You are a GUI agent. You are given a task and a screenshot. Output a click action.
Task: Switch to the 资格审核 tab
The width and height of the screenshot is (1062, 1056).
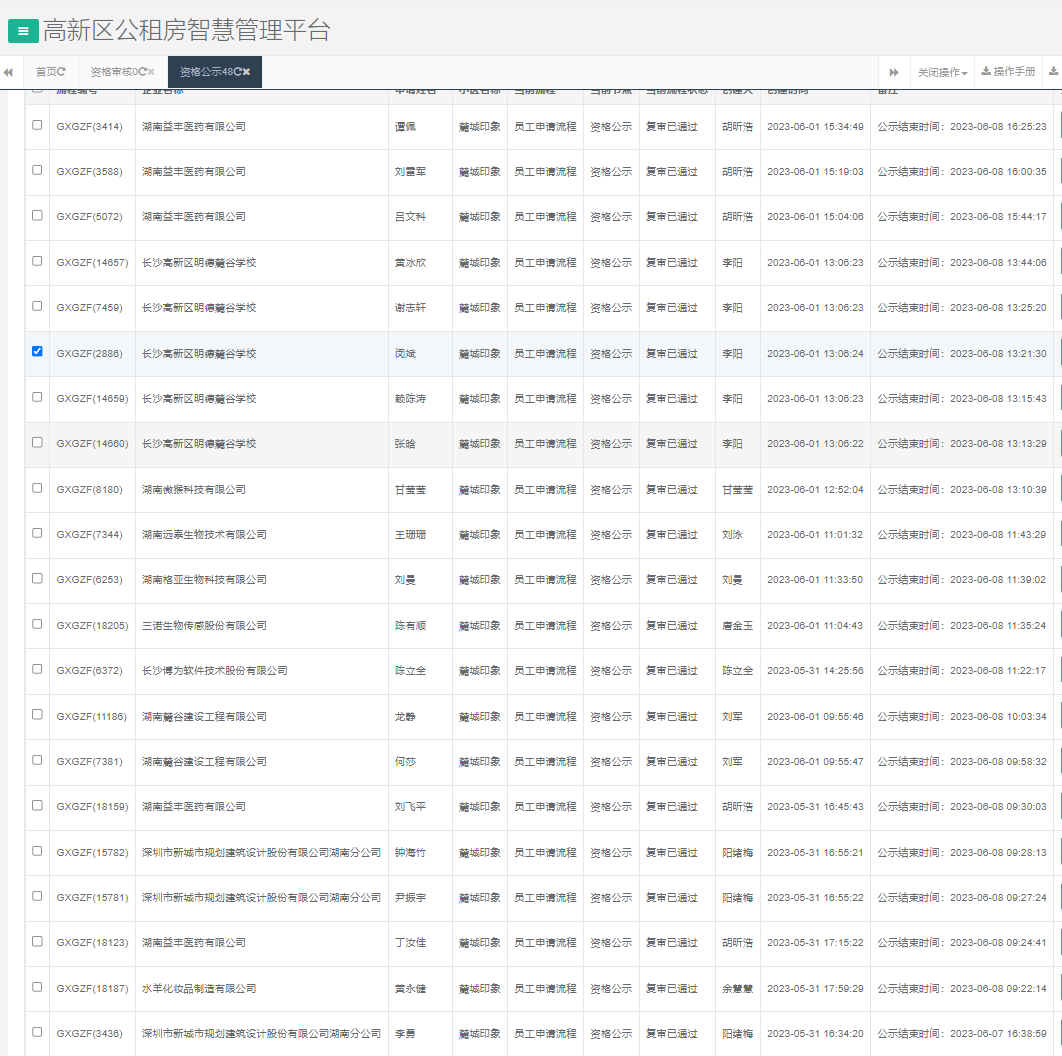click(112, 72)
